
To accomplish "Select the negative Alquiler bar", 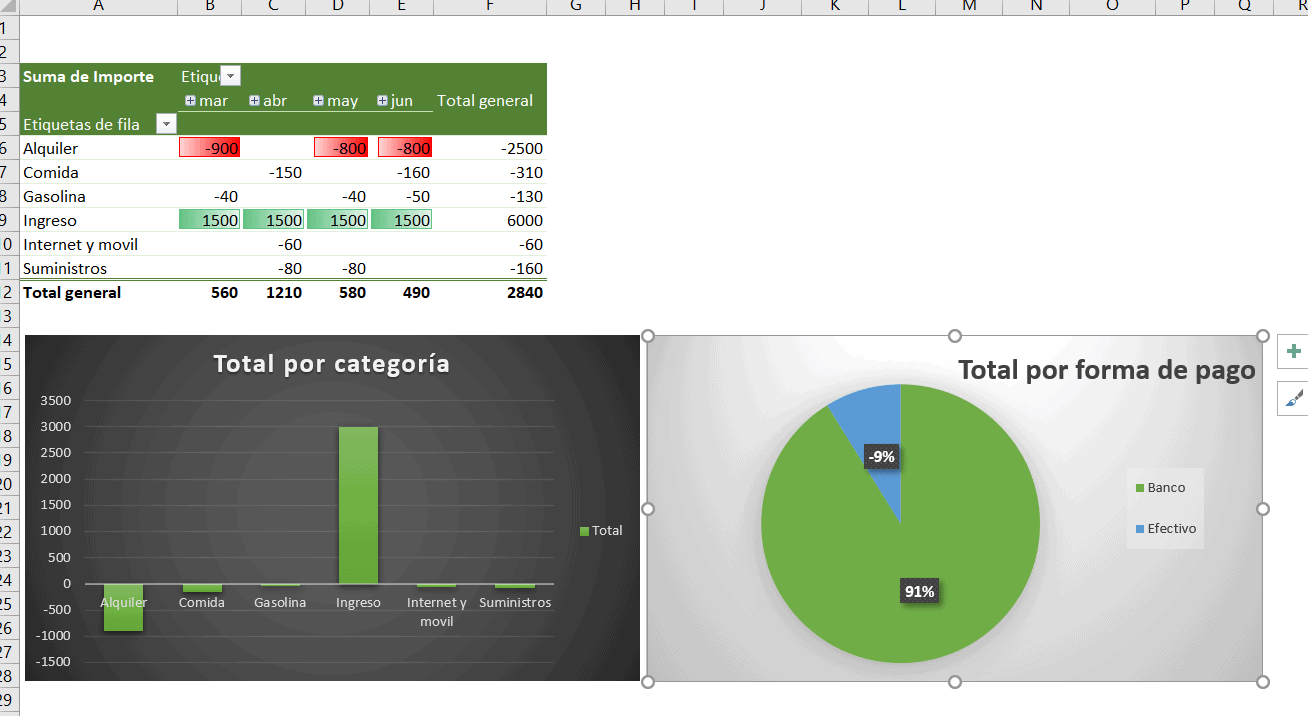I will (x=124, y=608).
